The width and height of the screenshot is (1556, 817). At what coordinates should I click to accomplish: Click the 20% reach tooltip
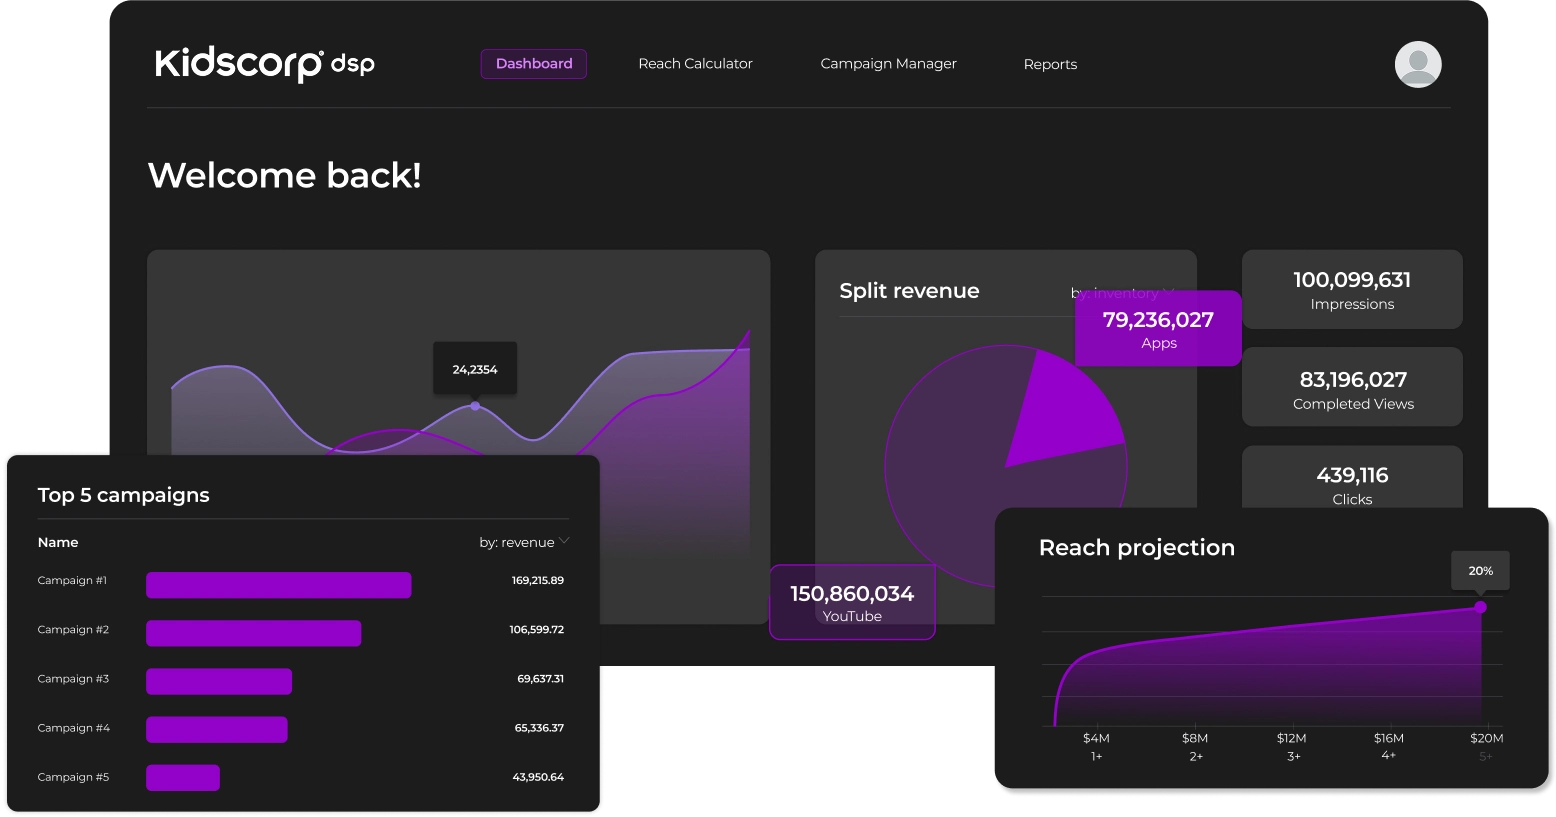1481,571
